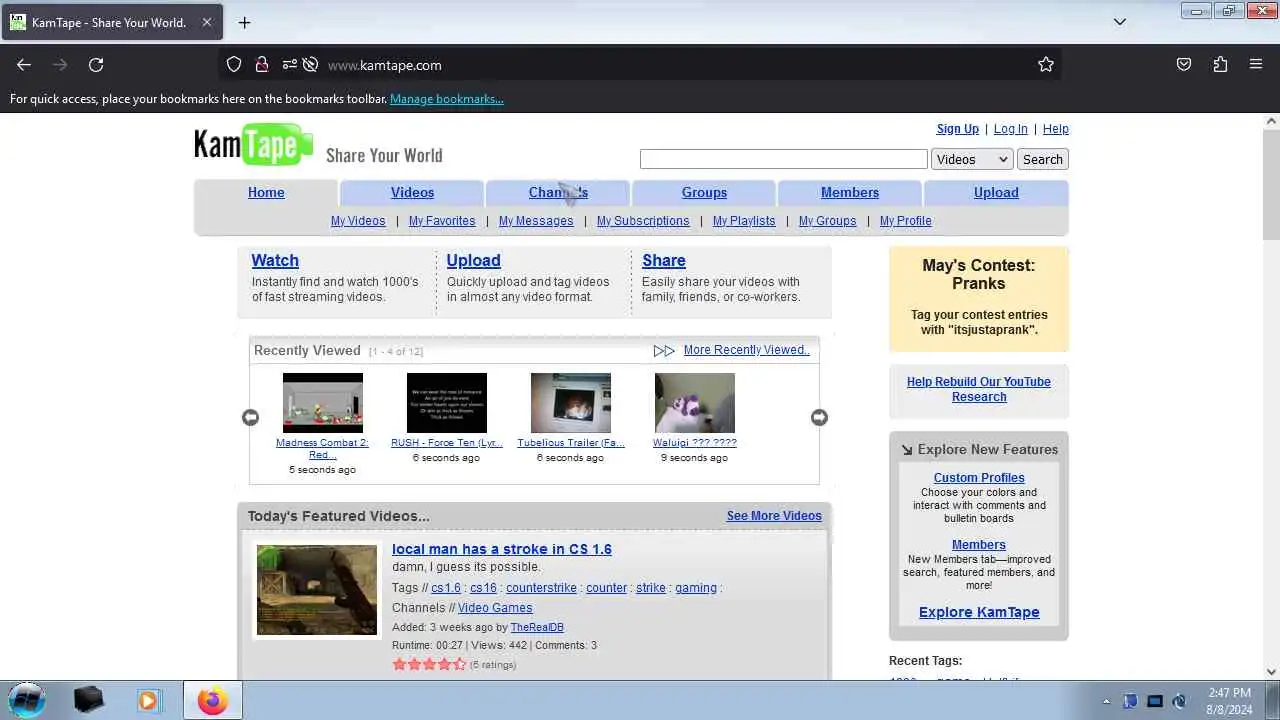The height and width of the screenshot is (720, 1280).
Task: Open the Waluigi video thumbnail
Action: 695,403
